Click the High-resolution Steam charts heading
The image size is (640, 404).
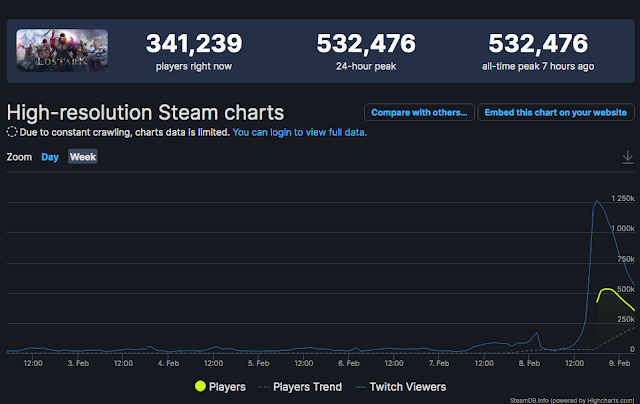coord(146,111)
